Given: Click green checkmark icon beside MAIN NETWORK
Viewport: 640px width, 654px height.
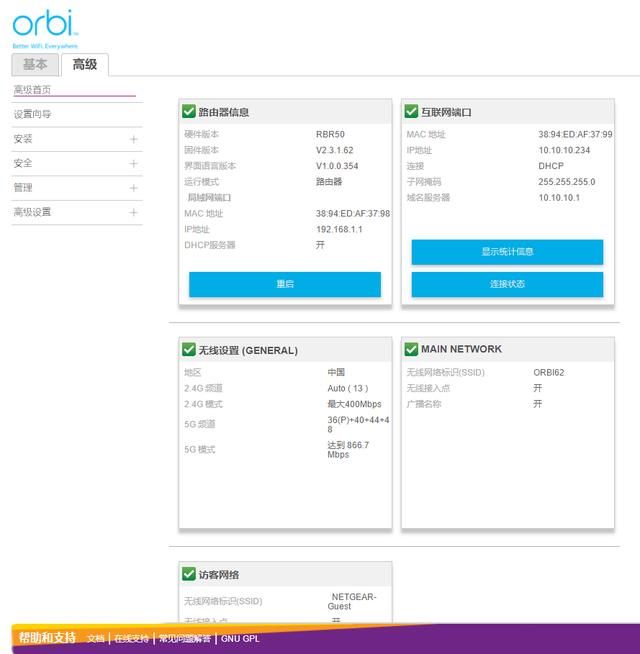Looking at the screenshot, I should pyautogui.click(x=411, y=350).
